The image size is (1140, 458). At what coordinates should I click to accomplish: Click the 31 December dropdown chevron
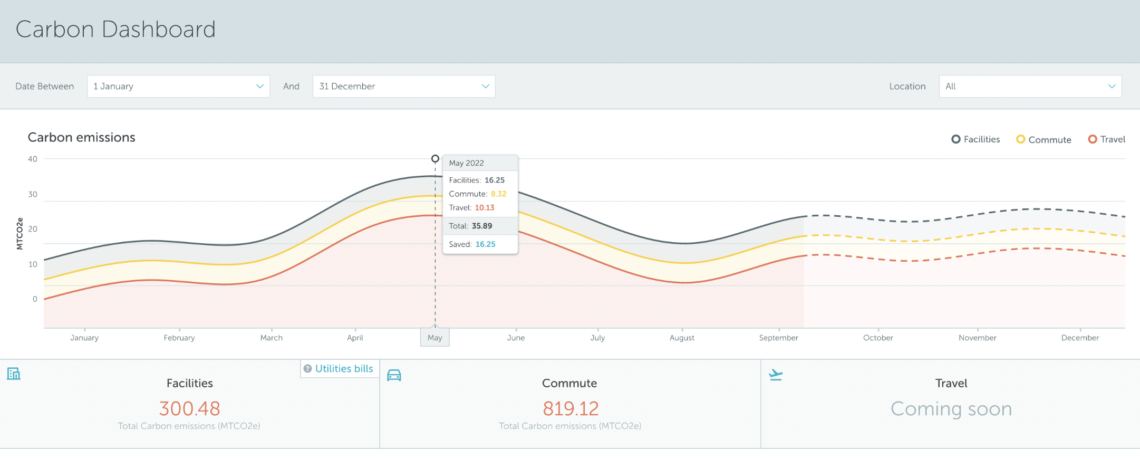click(486, 87)
